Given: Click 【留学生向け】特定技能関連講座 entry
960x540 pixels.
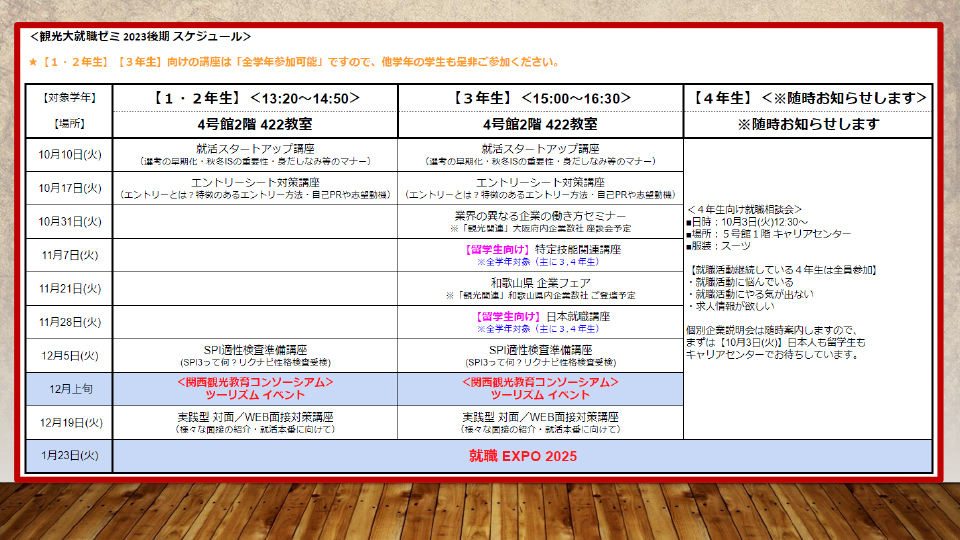Looking at the screenshot, I should [540, 249].
